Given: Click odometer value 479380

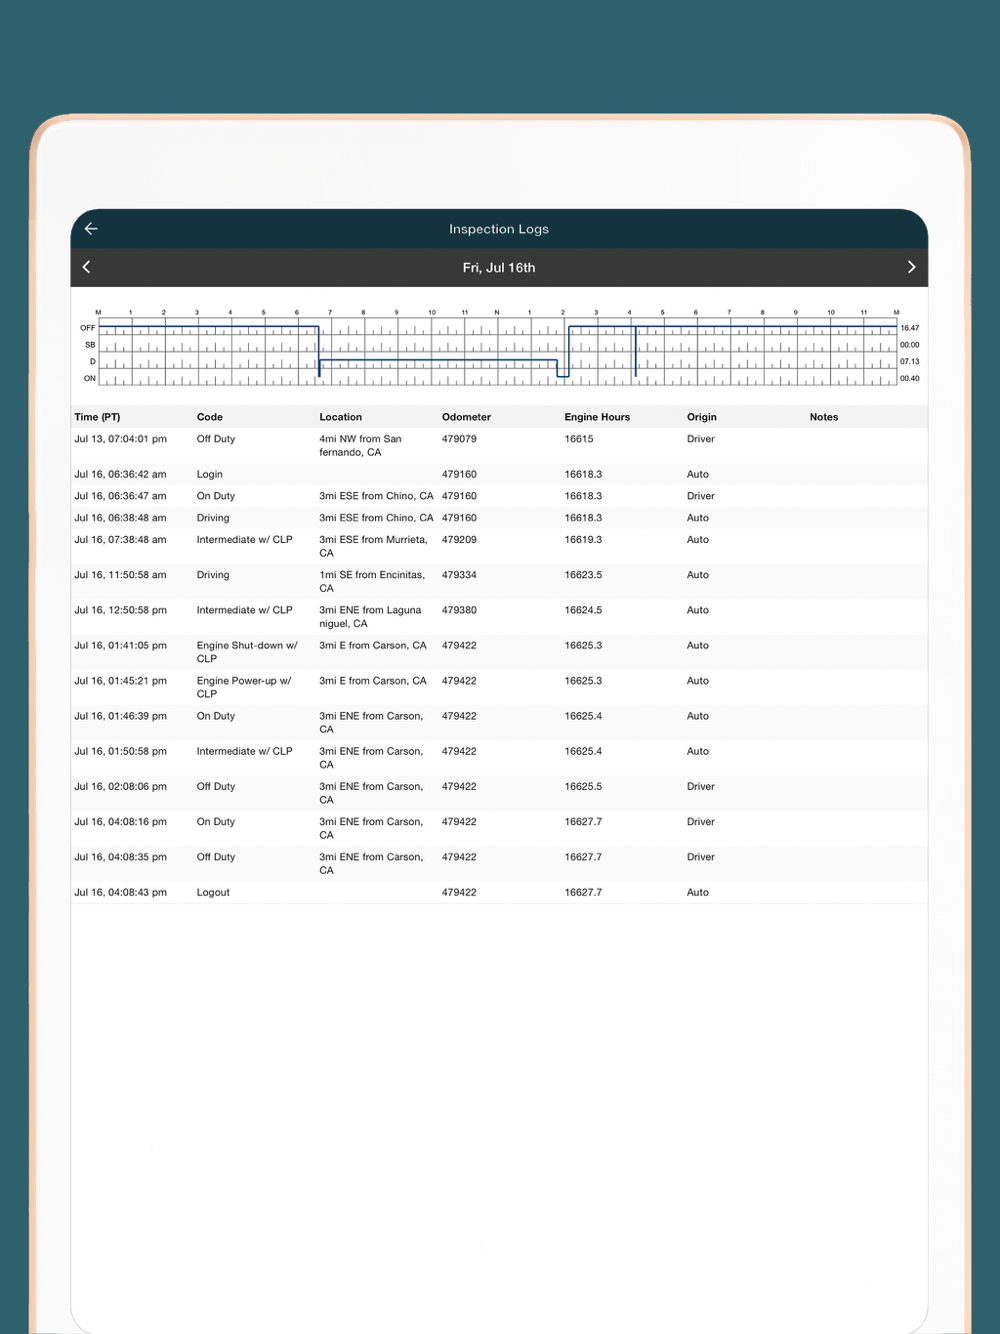Looking at the screenshot, I should 459,610.
